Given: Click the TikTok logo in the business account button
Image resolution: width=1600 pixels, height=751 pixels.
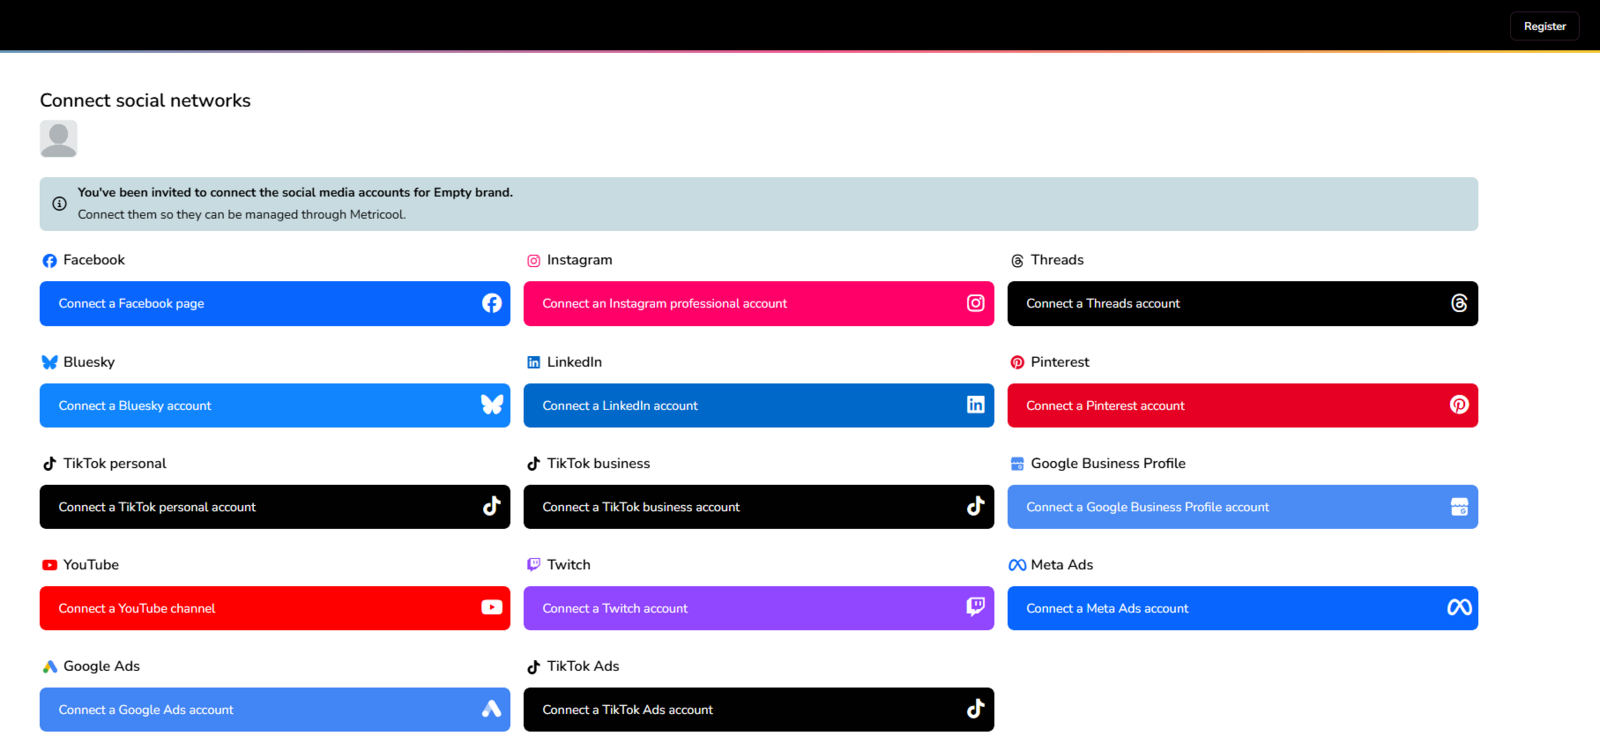Looking at the screenshot, I should (x=976, y=506).
